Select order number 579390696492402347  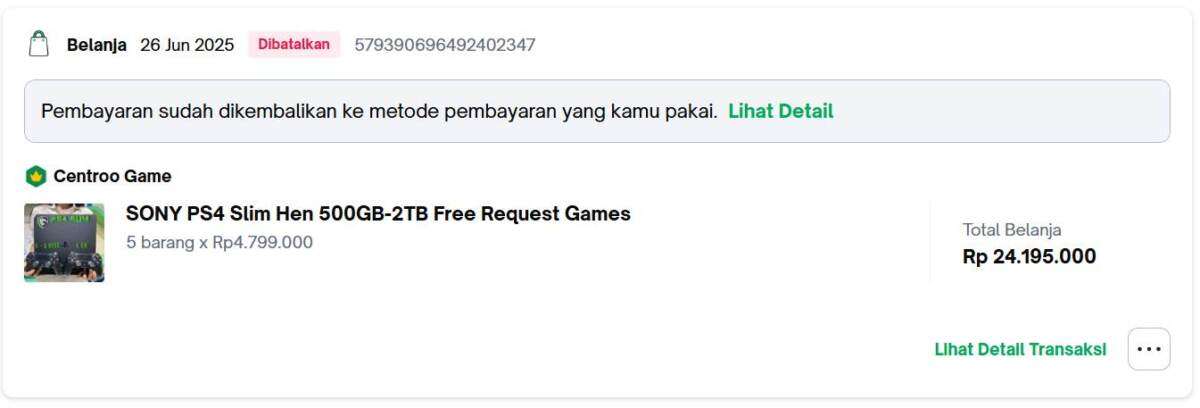point(445,45)
